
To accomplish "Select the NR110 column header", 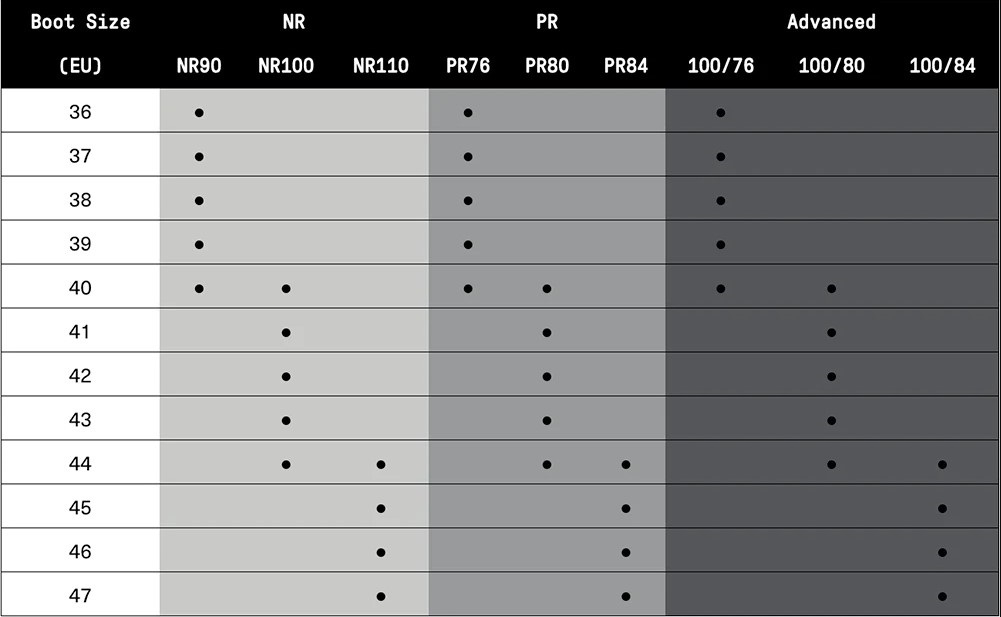I will pyautogui.click(x=380, y=67).
